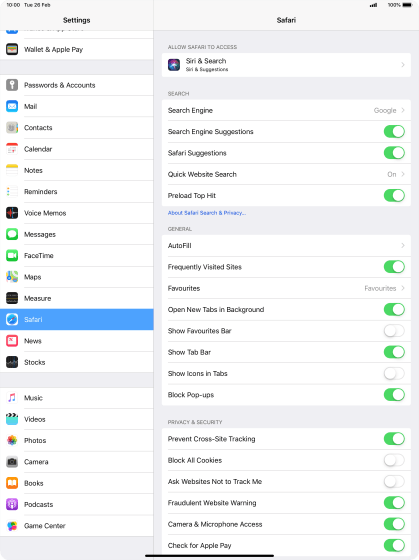Open Search Engine Google chevron
Image resolution: width=419 pixels, height=560 pixels.
tap(403, 110)
